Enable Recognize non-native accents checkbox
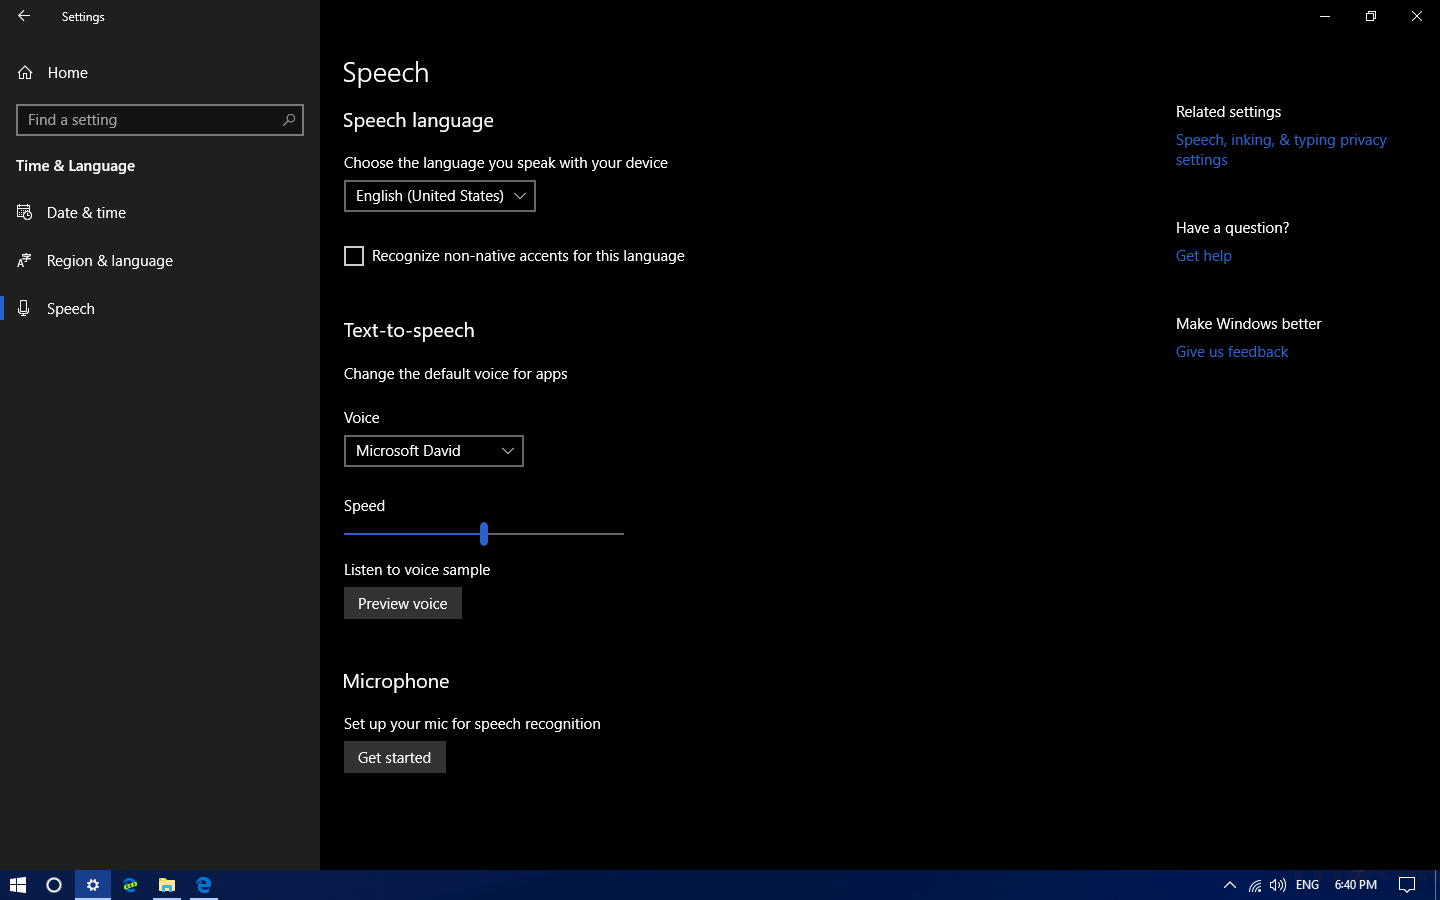 [354, 256]
